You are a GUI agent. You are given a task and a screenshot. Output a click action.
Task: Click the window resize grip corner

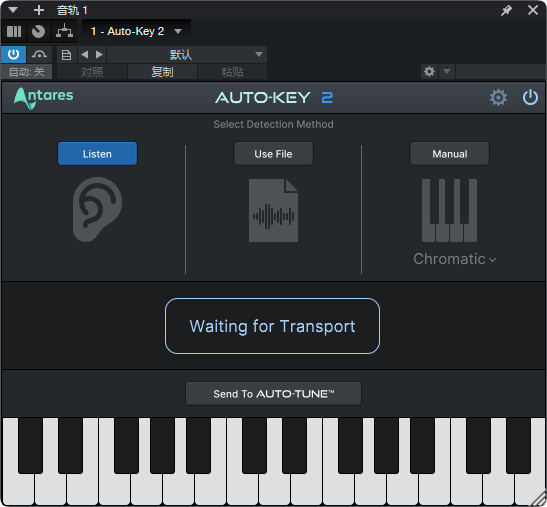pyautogui.click(x=539, y=499)
